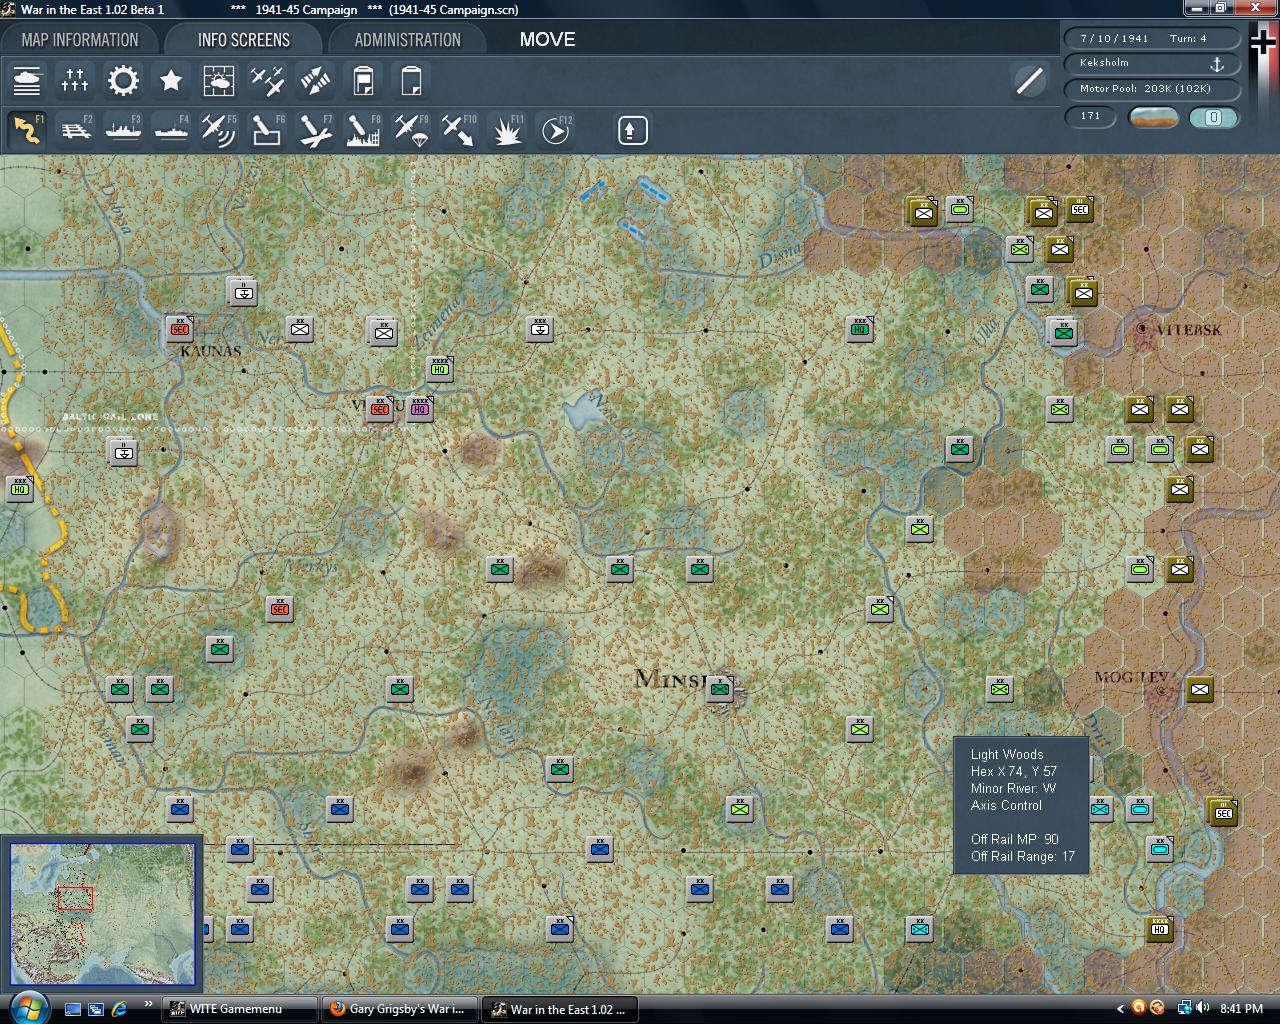The width and height of the screenshot is (1280, 1024).
Task: Click the terrain picture pill button
Action: click(x=1153, y=117)
